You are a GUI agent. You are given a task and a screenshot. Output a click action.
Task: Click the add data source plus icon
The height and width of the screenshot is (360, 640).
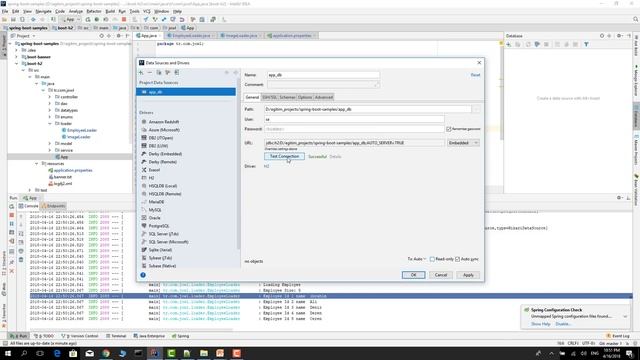[141, 73]
